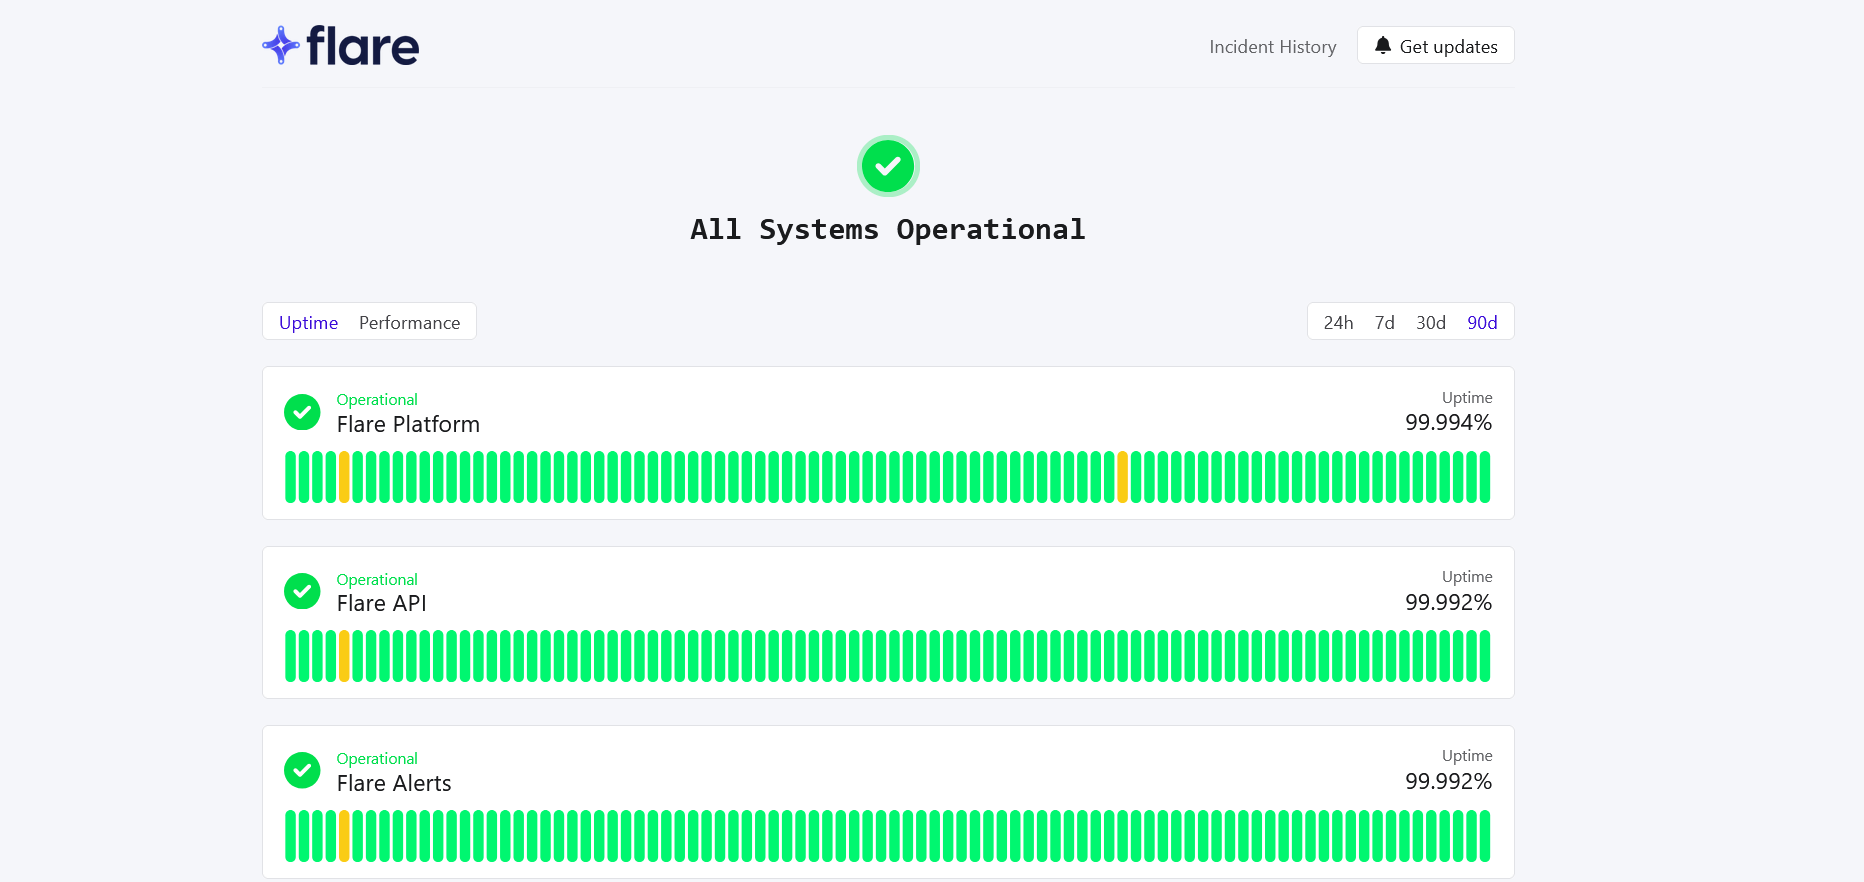
Task: Click the Flare Alerts status check icon
Action: pos(302,770)
